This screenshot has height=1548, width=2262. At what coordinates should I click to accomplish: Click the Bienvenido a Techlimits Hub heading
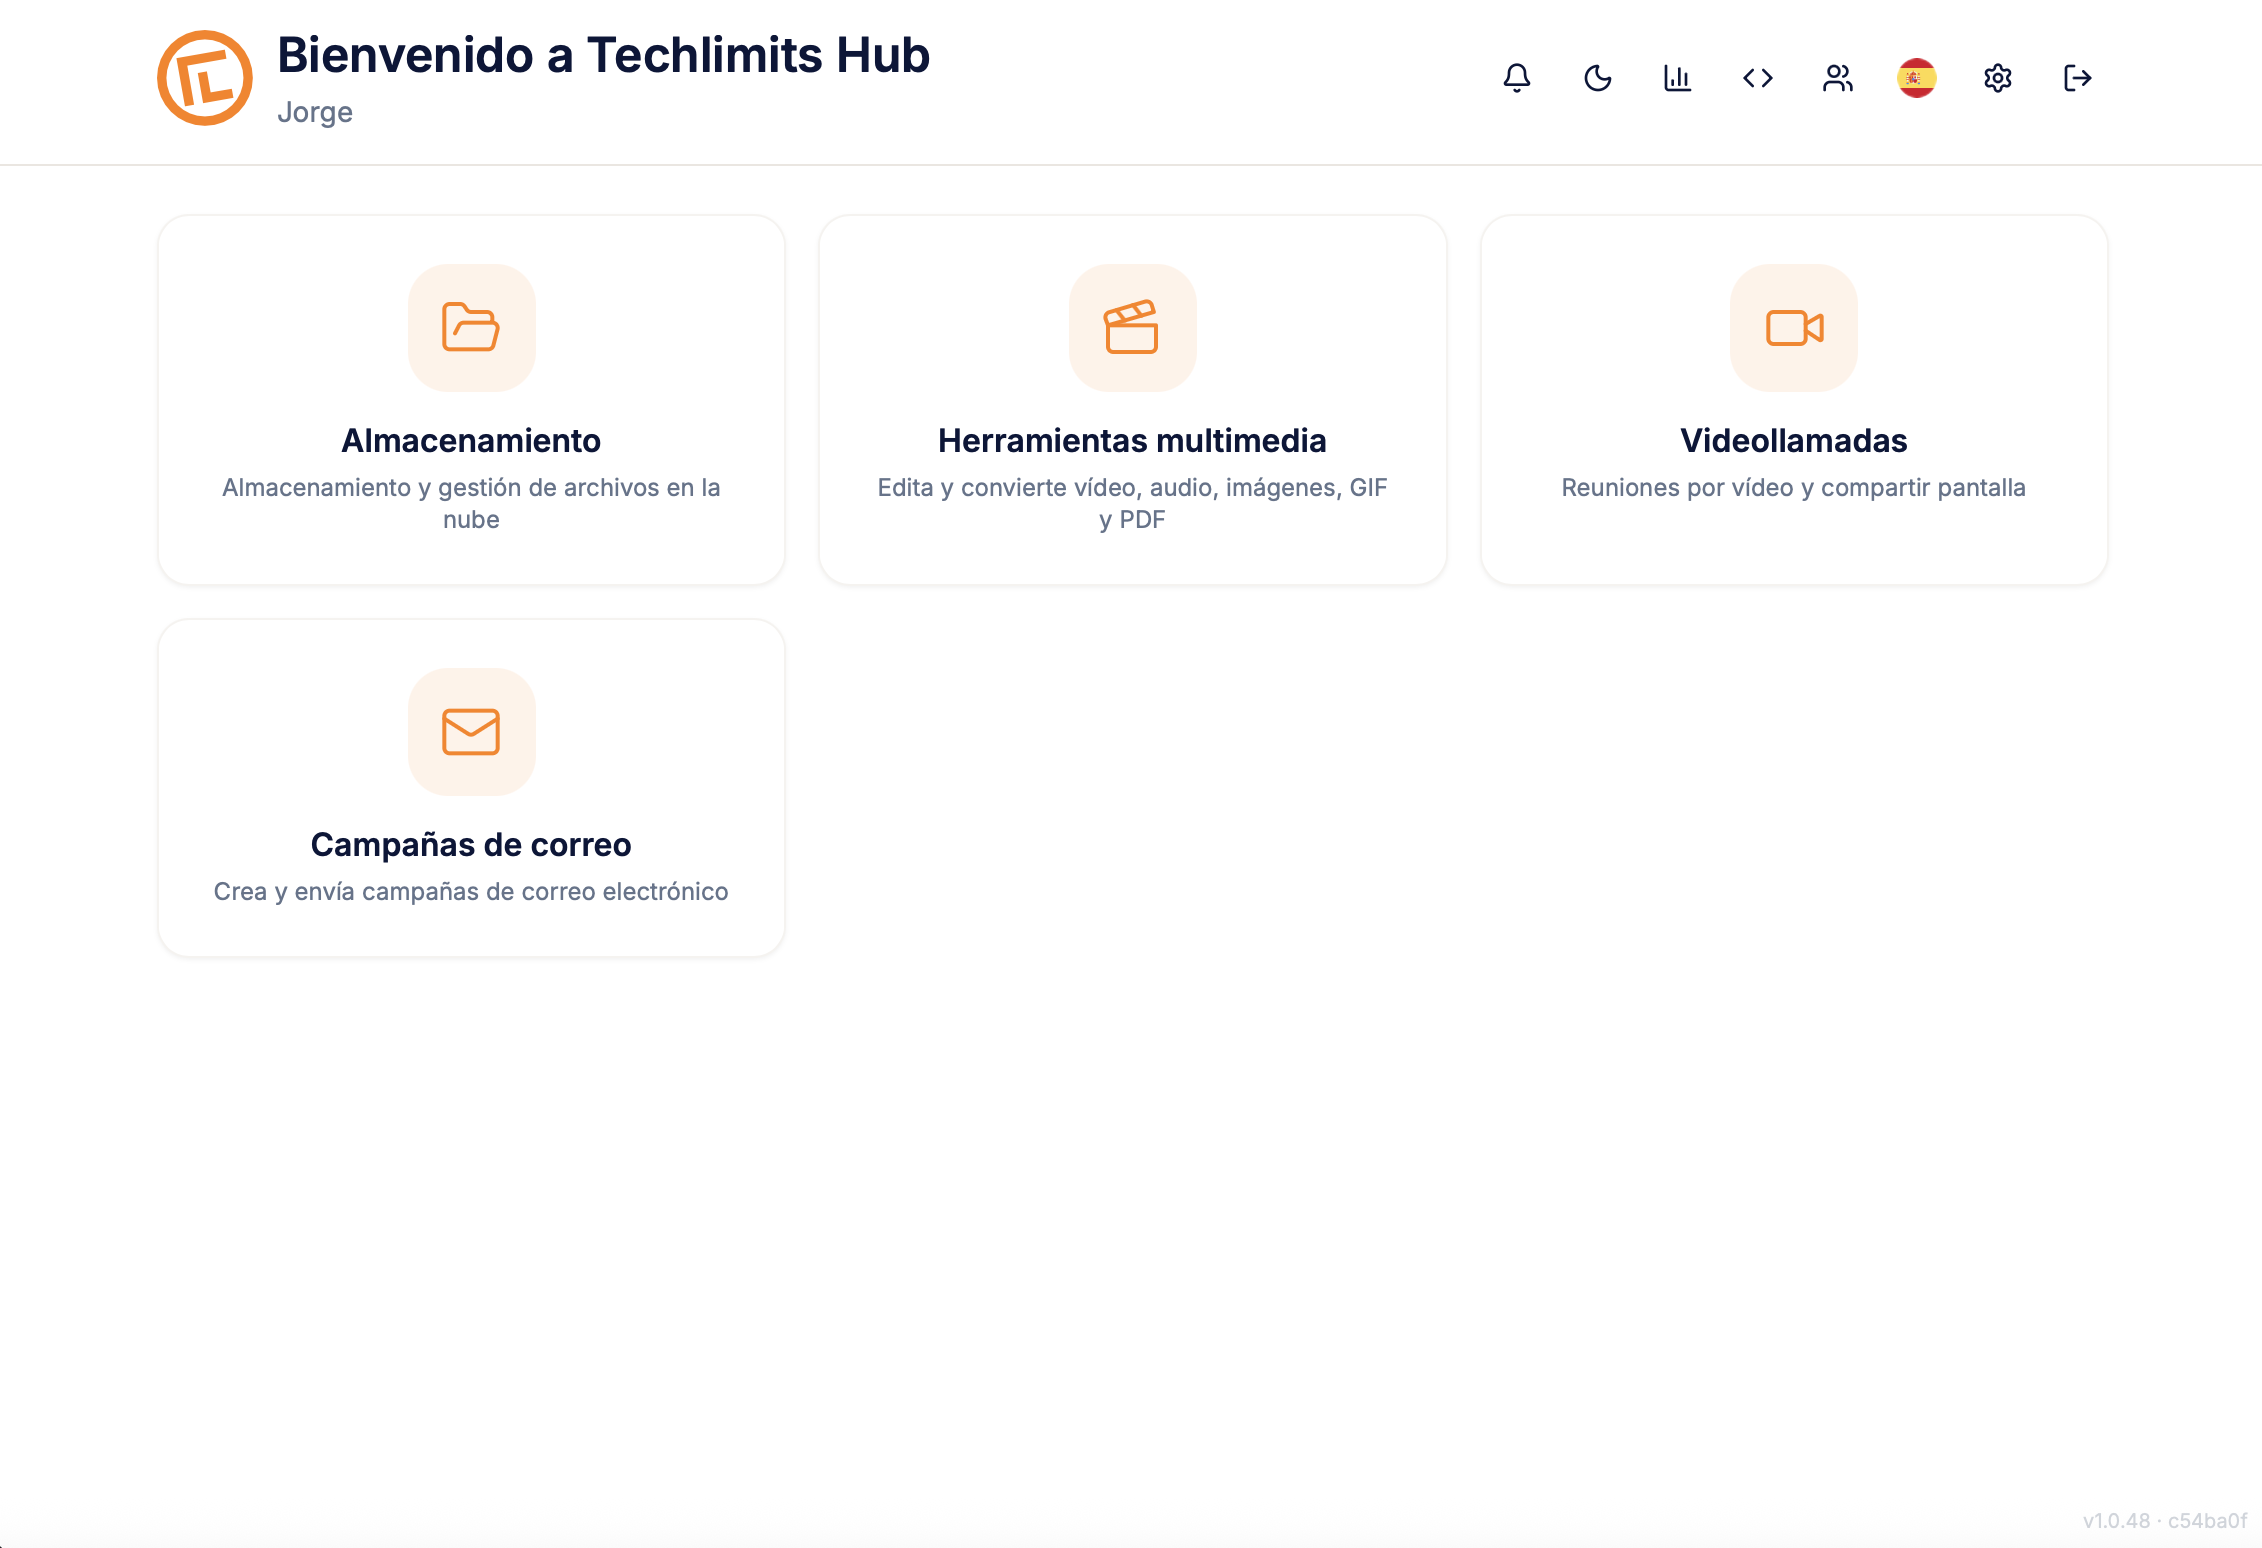coord(603,55)
